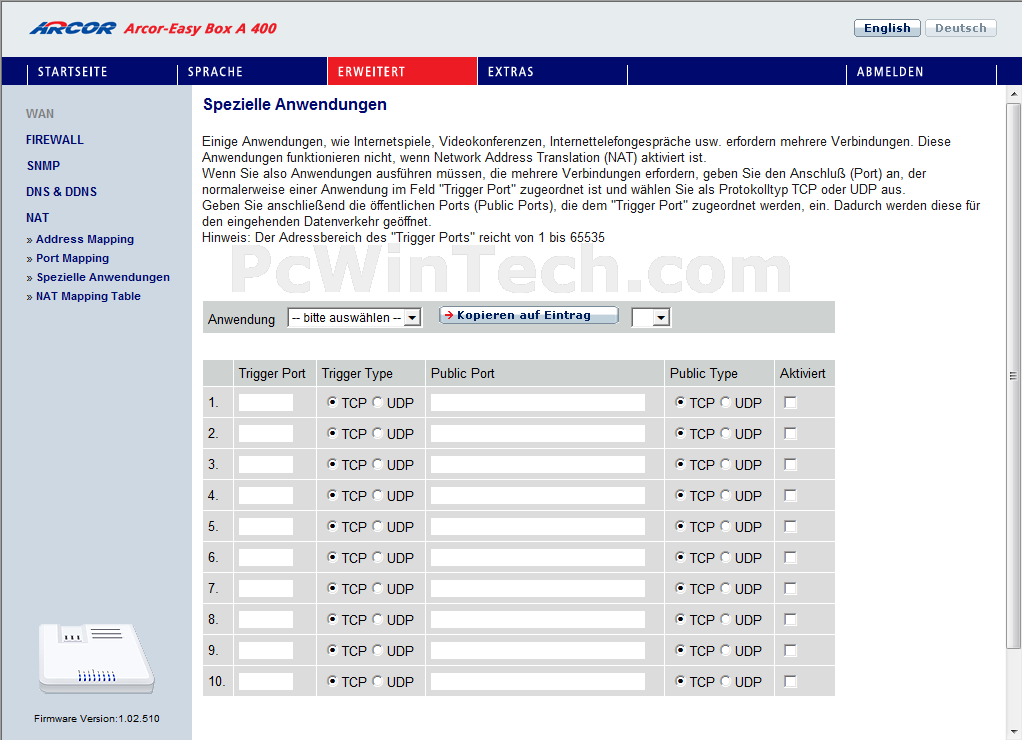Click the router device image
The image size is (1022, 740).
(x=96, y=658)
